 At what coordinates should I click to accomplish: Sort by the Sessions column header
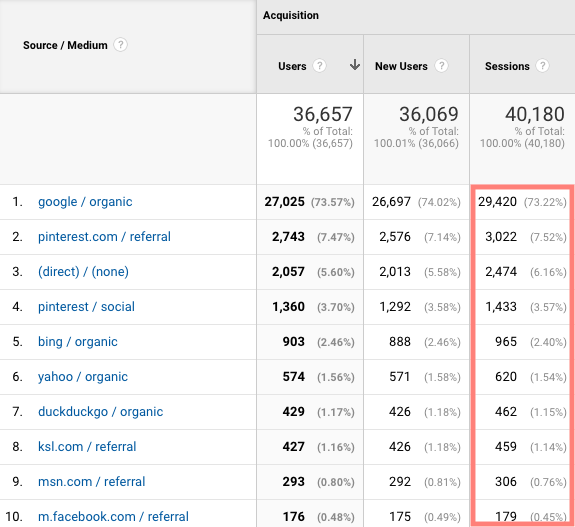pos(507,66)
